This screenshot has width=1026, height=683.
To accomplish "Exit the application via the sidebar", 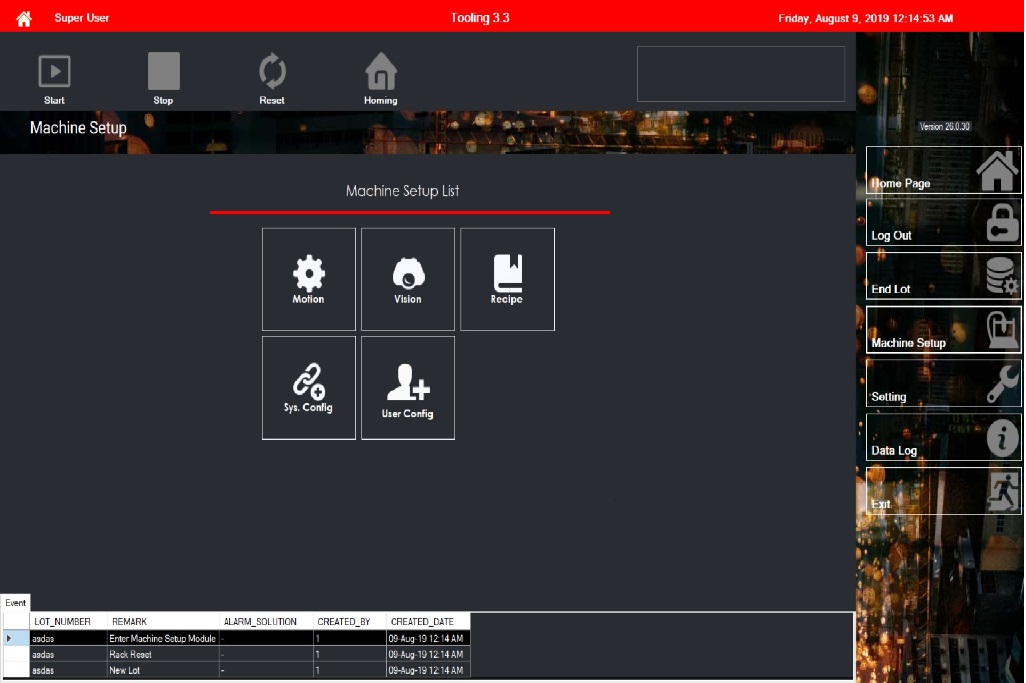I will (940, 492).
